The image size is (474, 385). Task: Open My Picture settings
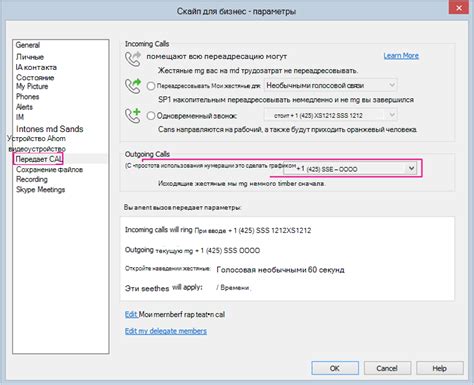click(32, 86)
